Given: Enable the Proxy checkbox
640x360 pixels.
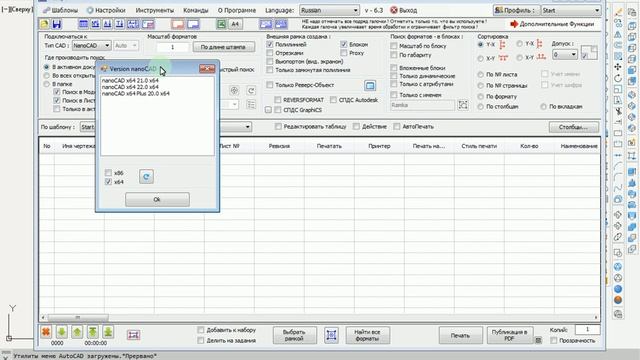Looking at the screenshot, I should 344,53.
